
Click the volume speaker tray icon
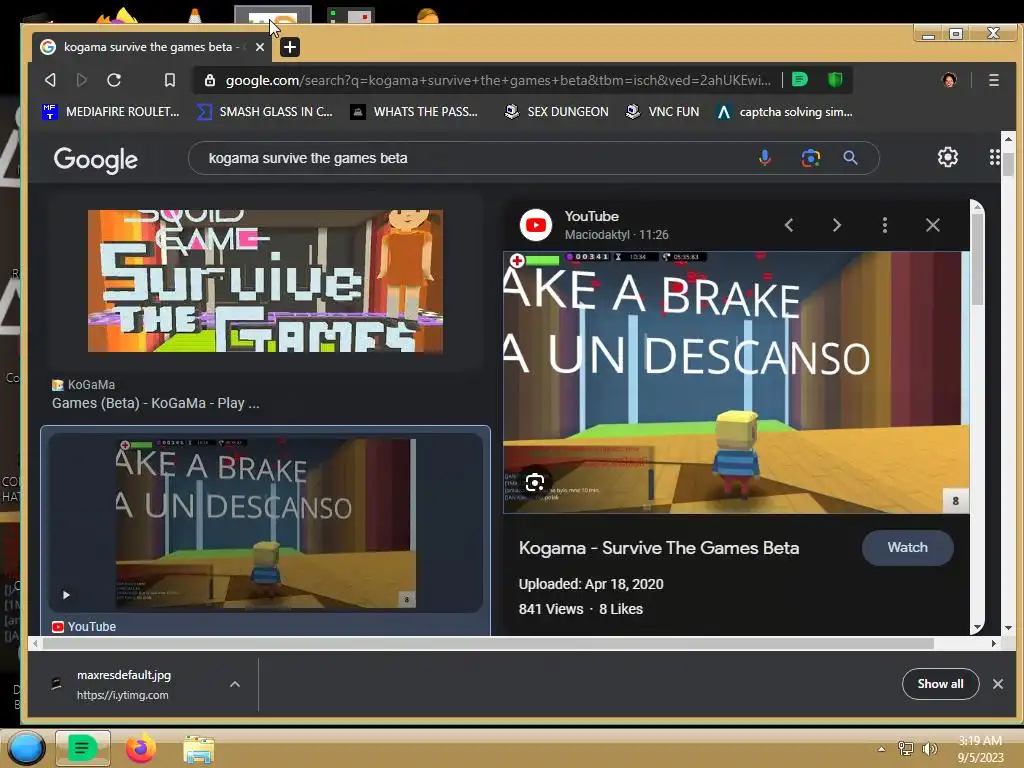tap(929, 748)
